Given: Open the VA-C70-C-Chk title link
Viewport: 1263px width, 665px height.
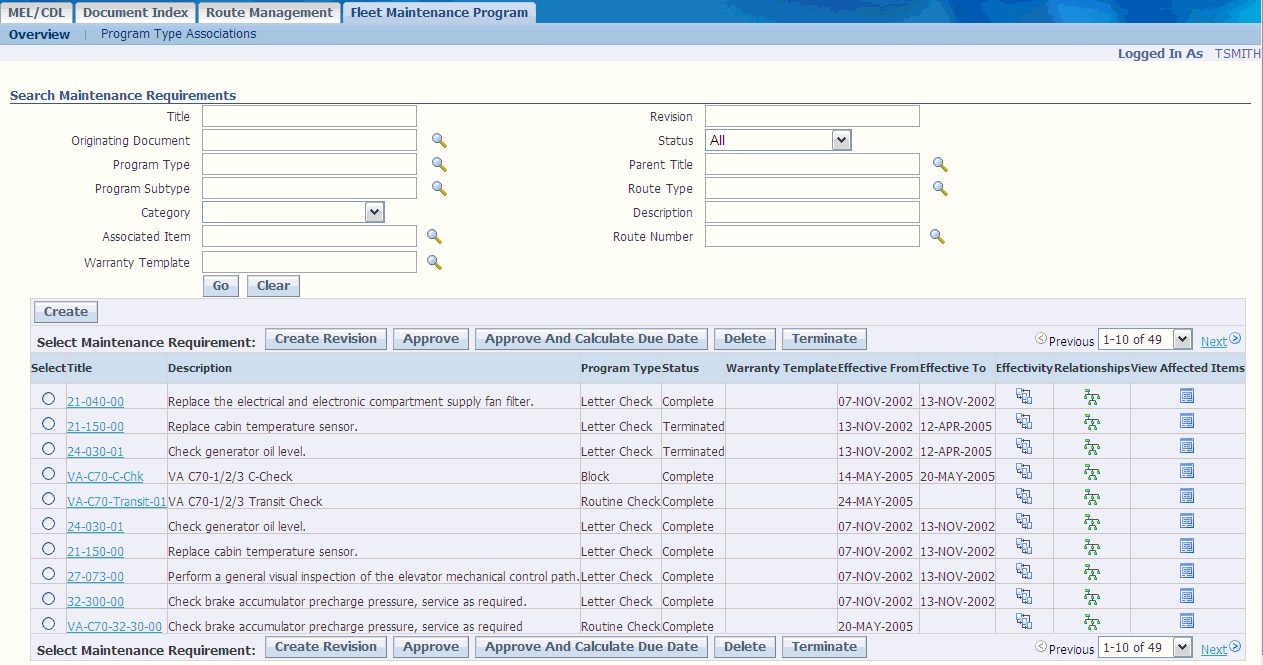Looking at the screenshot, I should tap(105, 477).
